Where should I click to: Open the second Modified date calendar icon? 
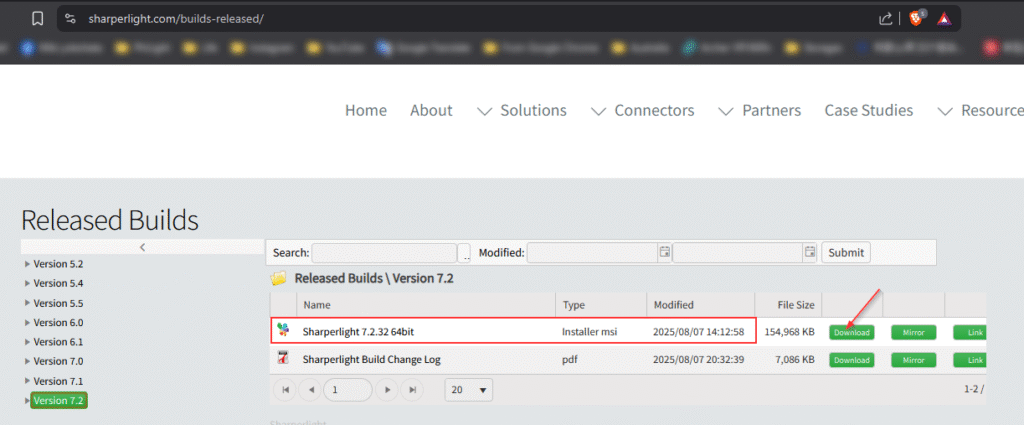810,252
